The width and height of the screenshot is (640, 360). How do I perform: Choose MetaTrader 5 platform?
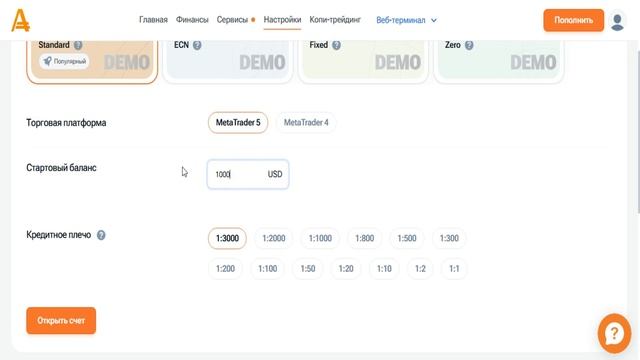[x=238, y=122]
